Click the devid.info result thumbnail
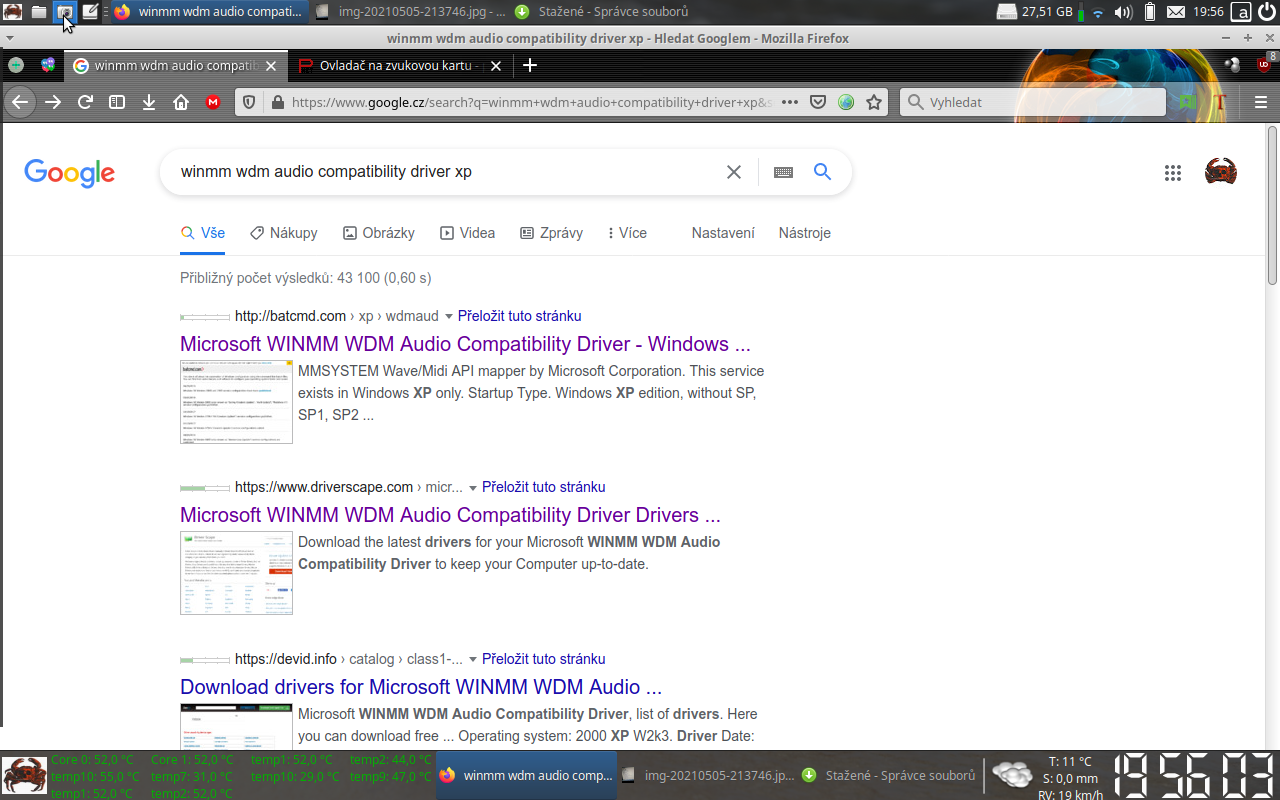Viewport: 1280px width, 800px height. click(236, 726)
